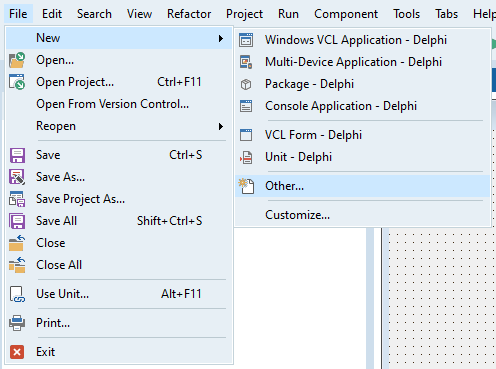Click the Print printer icon
Screen dimensions: 496x369
click(x=17, y=323)
